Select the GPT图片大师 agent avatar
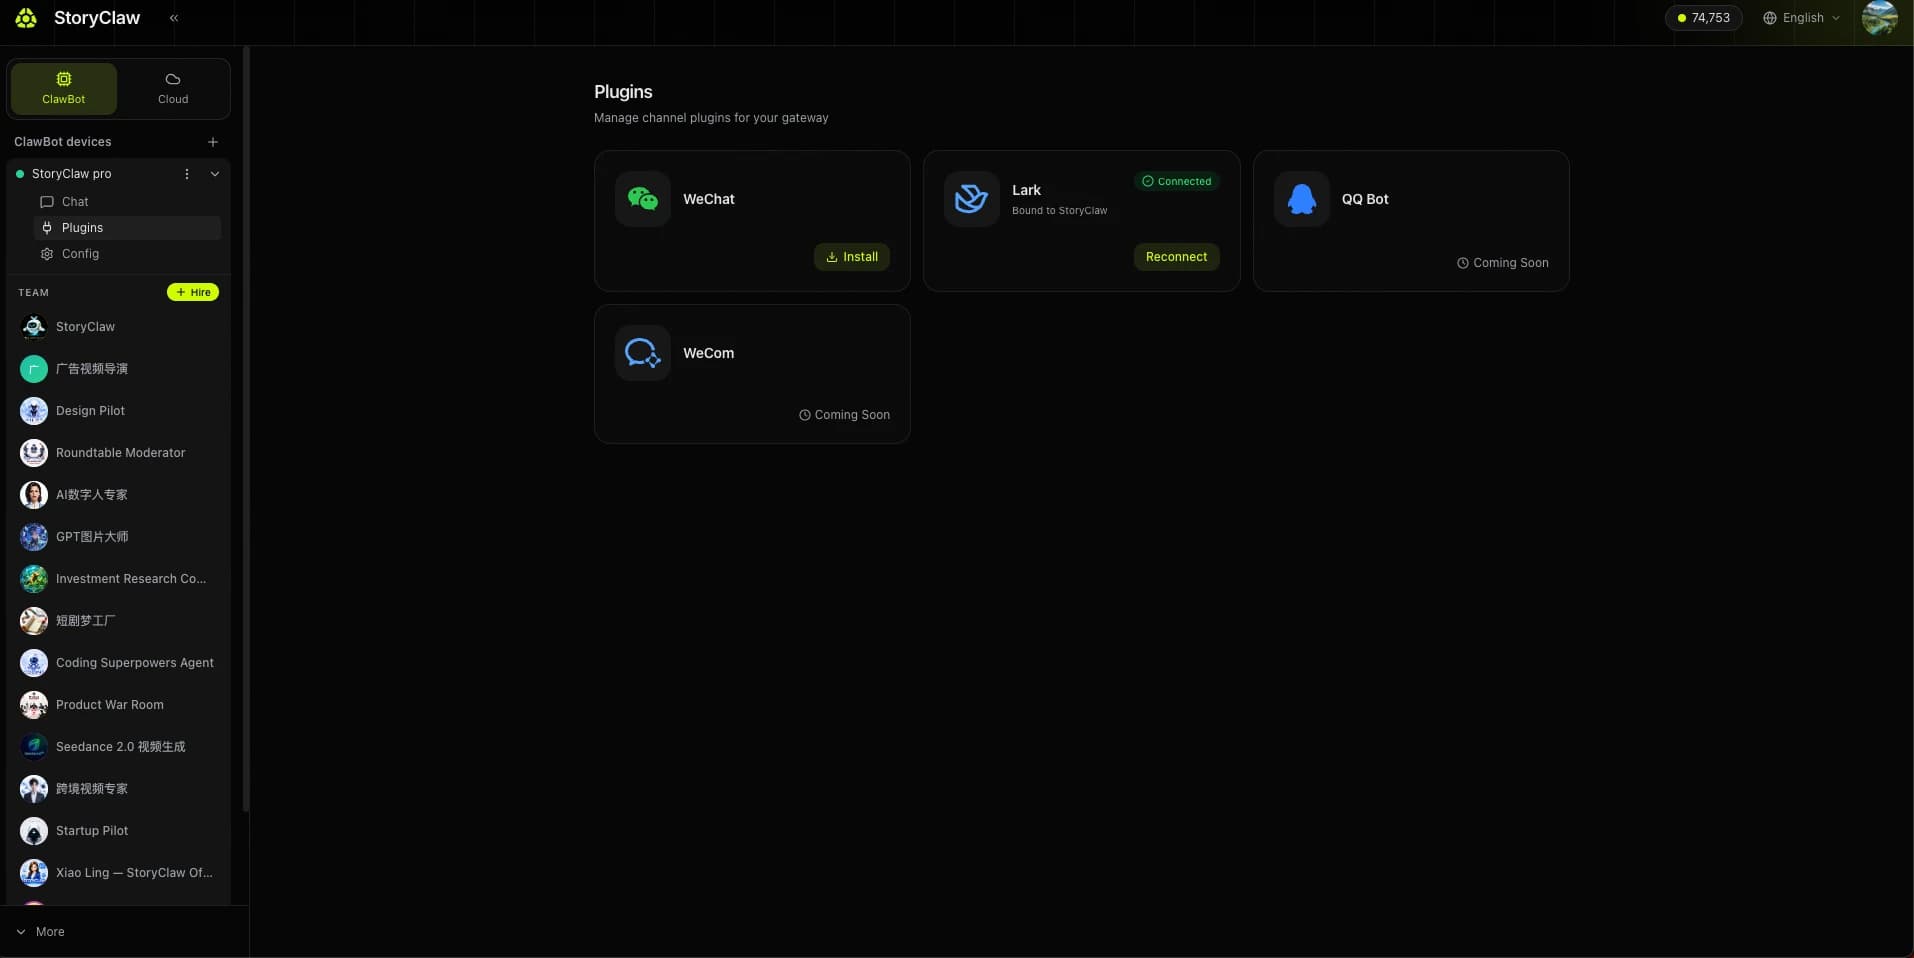Viewport: 1914px width, 958px height. [34, 537]
